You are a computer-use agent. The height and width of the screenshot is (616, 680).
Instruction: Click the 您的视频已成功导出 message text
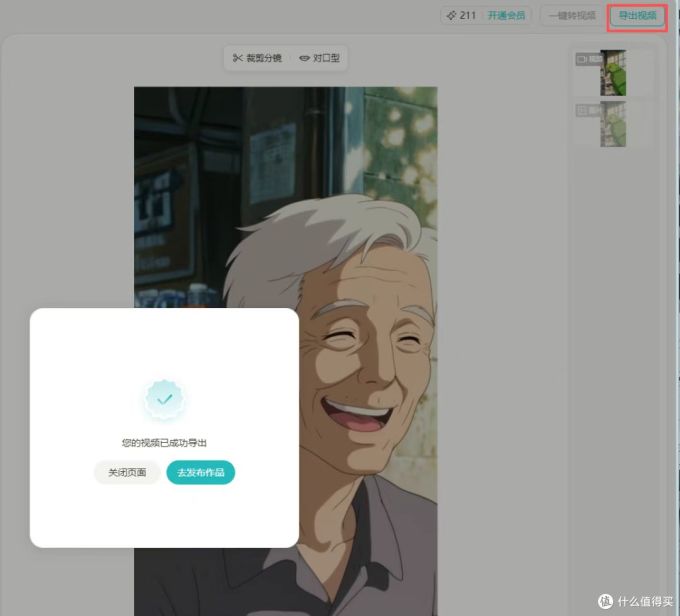[x=164, y=443]
